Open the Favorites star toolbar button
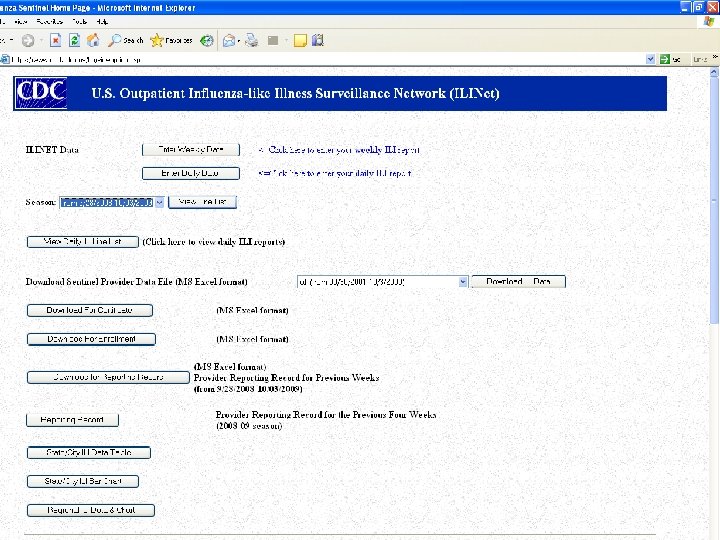The image size is (720, 540). tap(171, 40)
